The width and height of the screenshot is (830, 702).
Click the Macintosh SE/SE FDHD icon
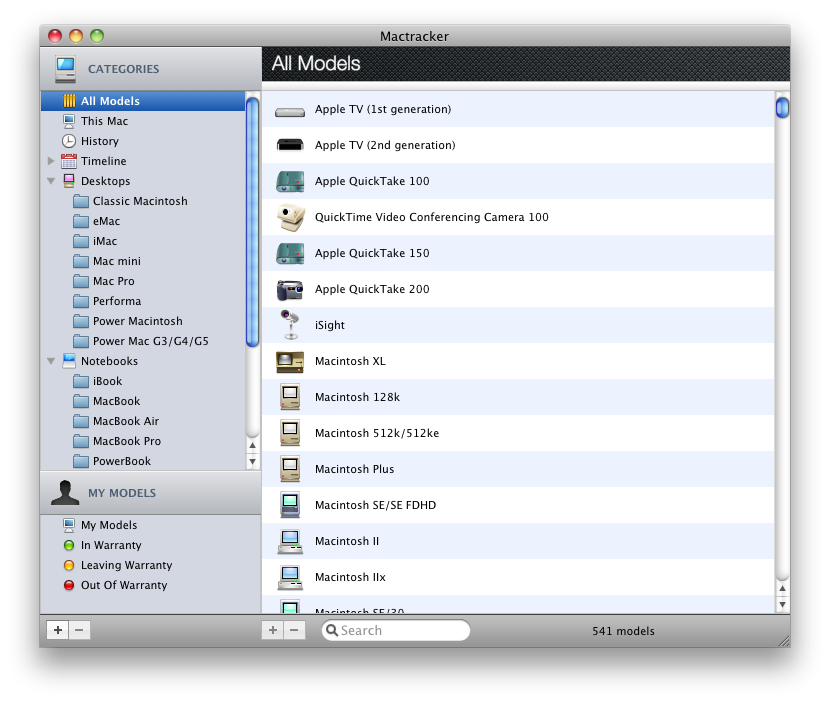point(290,505)
